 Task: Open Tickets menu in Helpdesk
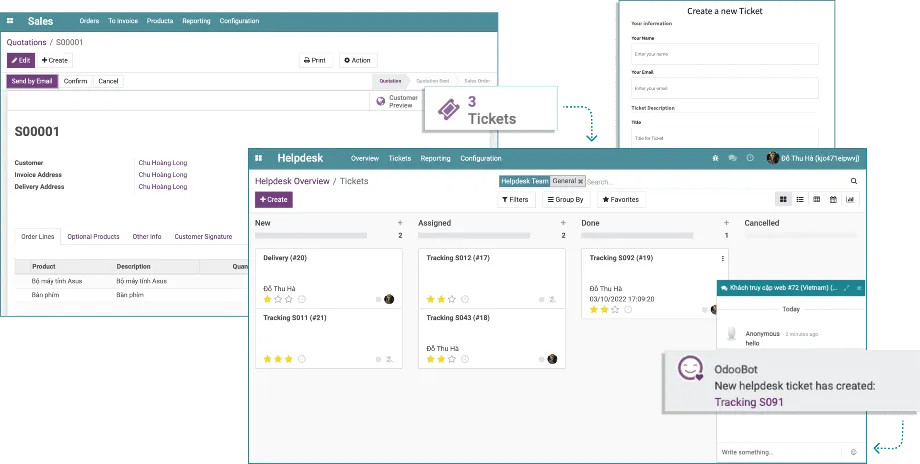coord(400,158)
